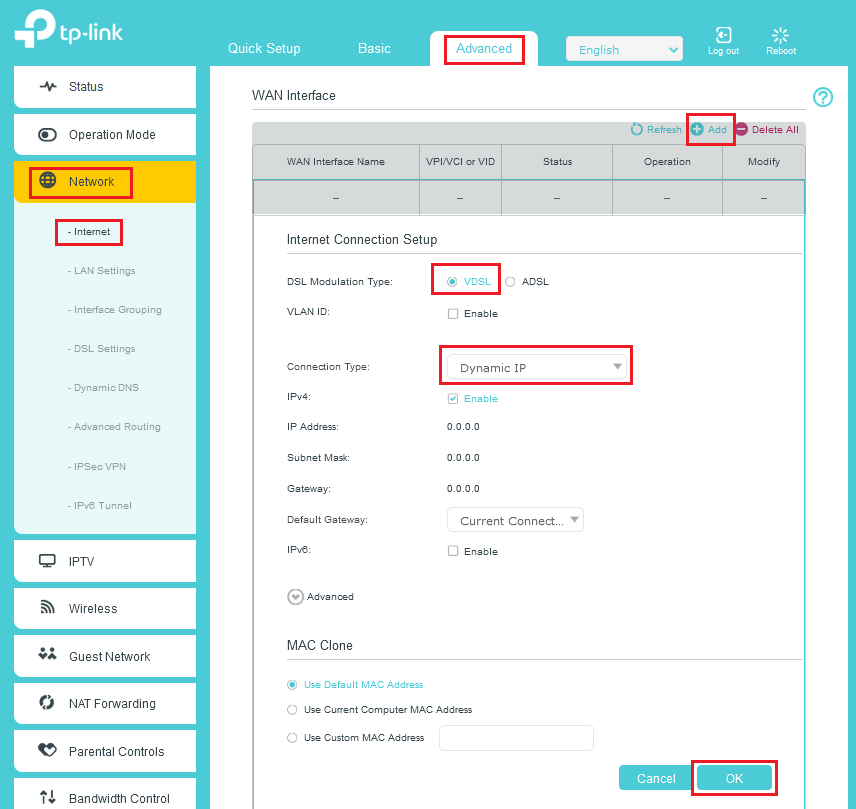This screenshot has width=856, height=809.
Task: Click the Refresh icon in WAN Interface
Action: (x=637, y=129)
